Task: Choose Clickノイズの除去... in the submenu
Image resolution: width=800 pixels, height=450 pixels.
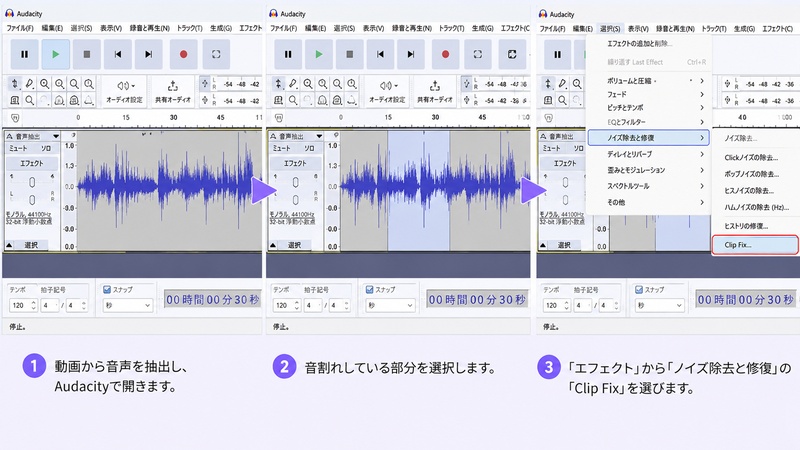Action: tap(751, 158)
